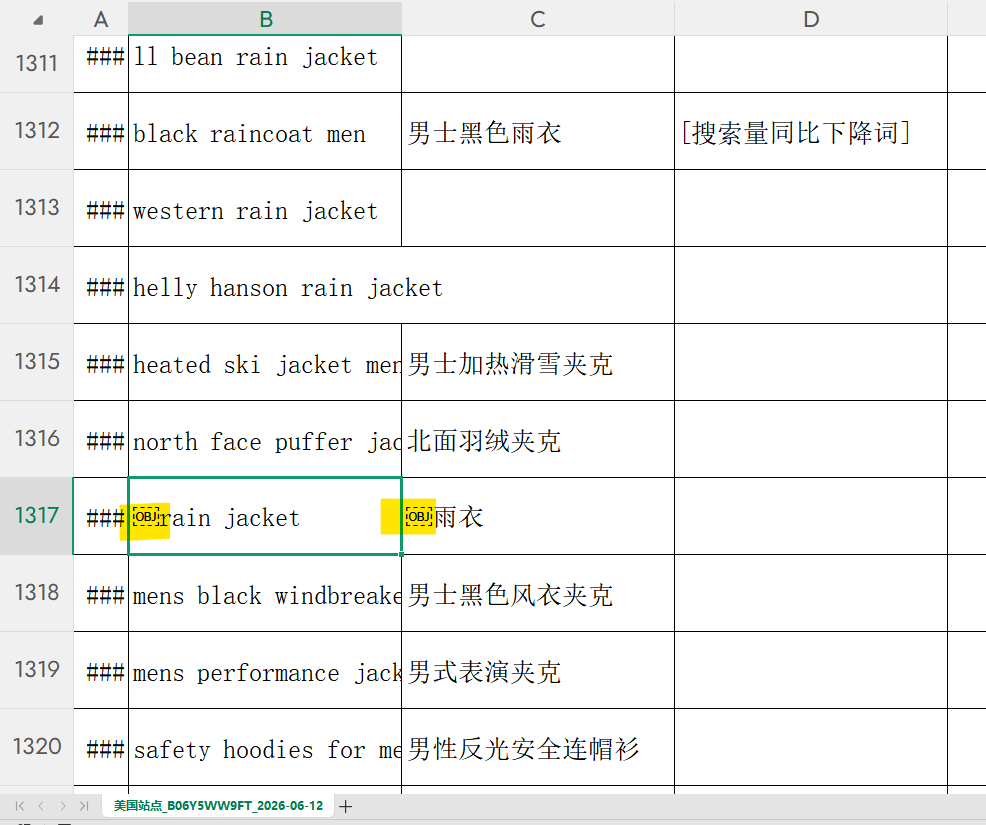Add a new sheet with plus button
Image resolution: width=986 pixels, height=825 pixels.
pos(345,806)
